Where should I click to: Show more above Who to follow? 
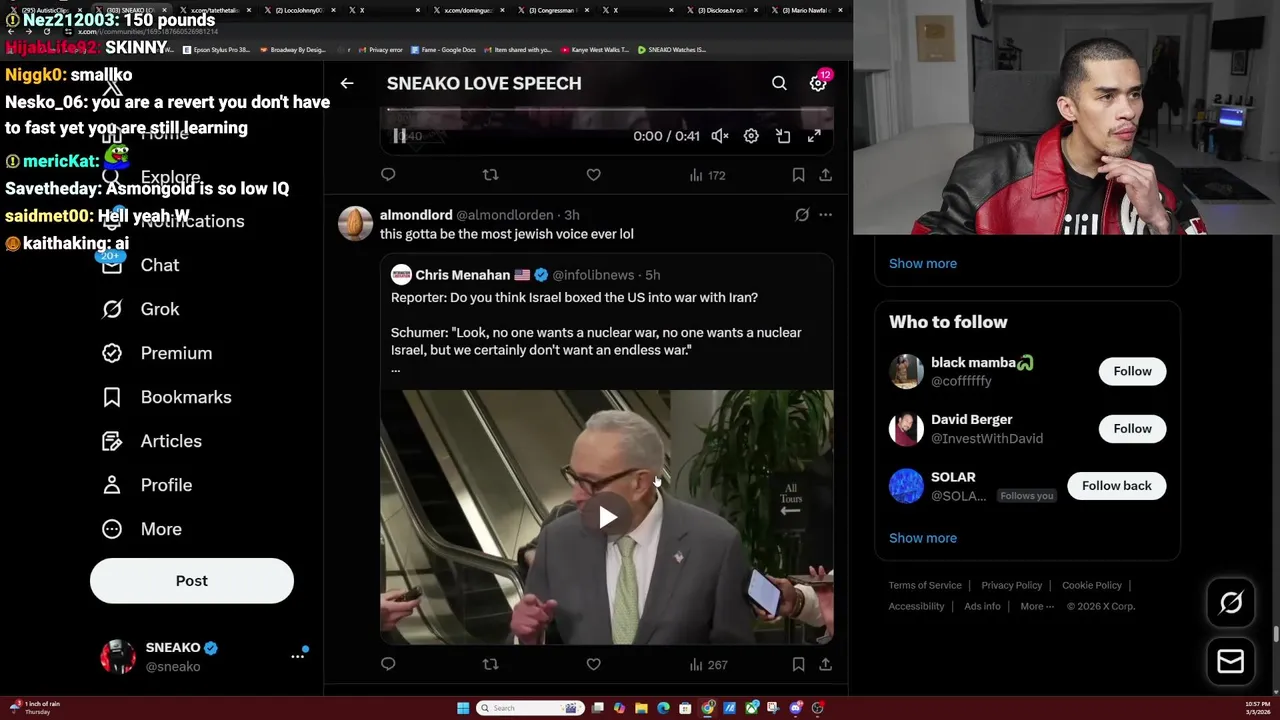[x=923, y=264]
